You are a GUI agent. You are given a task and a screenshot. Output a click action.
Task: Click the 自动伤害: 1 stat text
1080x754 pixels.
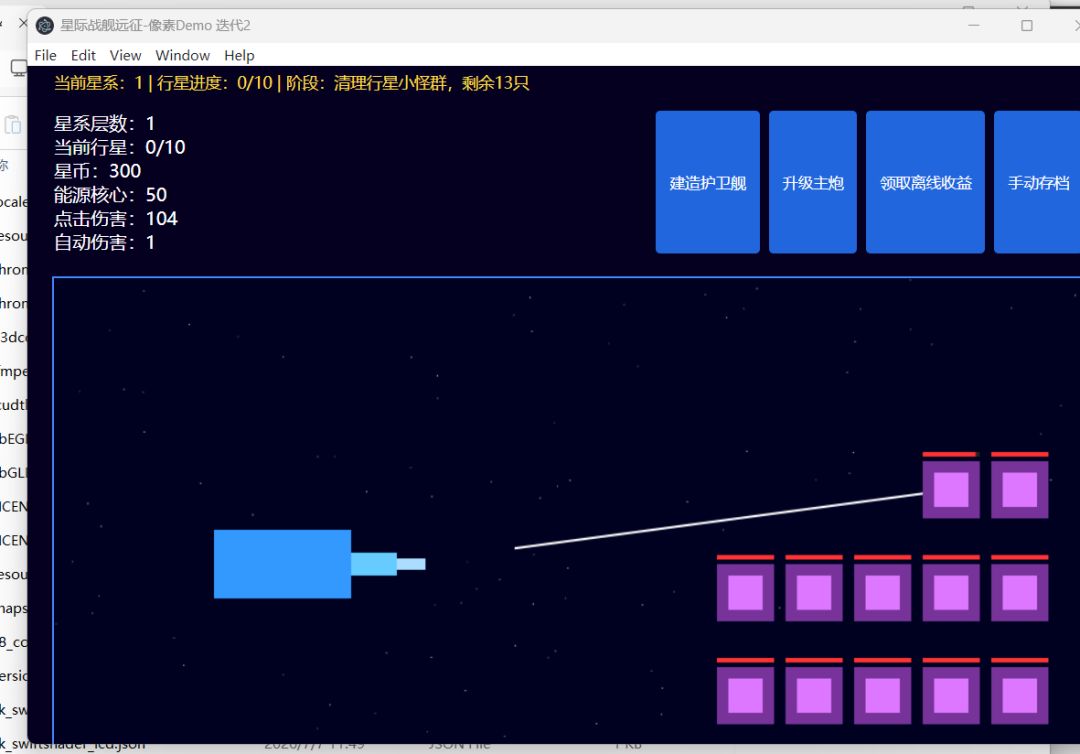104,242
